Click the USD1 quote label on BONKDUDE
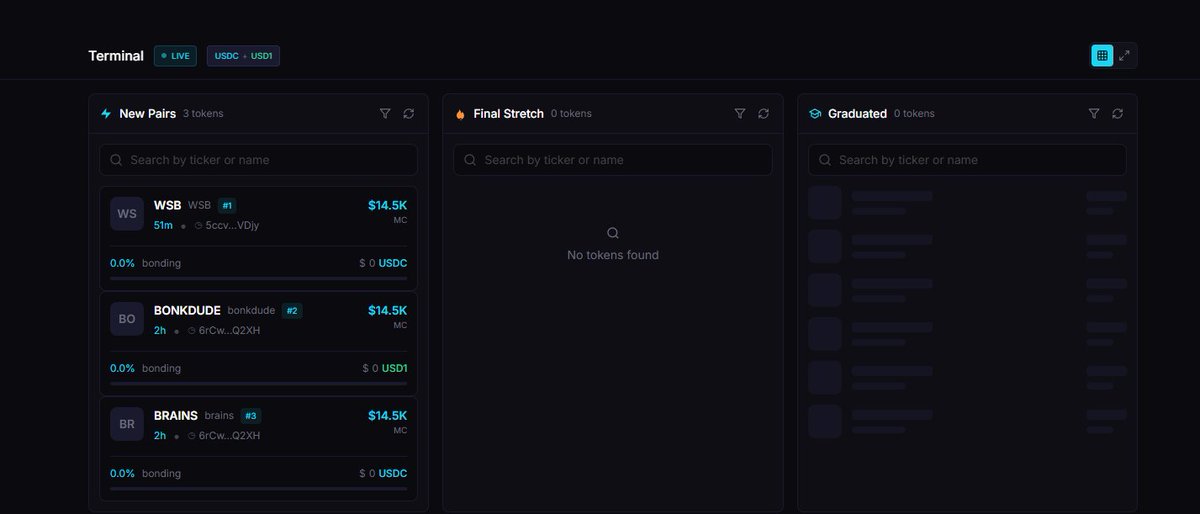Viewport: 1200px width, 514px height. coord(395,368)
